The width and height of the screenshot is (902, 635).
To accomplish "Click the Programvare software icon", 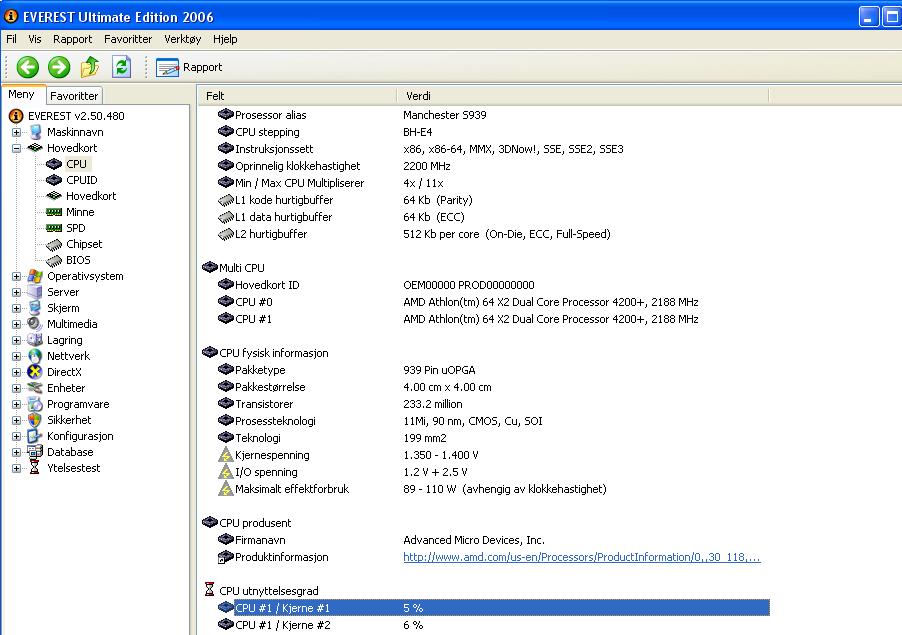I will (35, 404).
